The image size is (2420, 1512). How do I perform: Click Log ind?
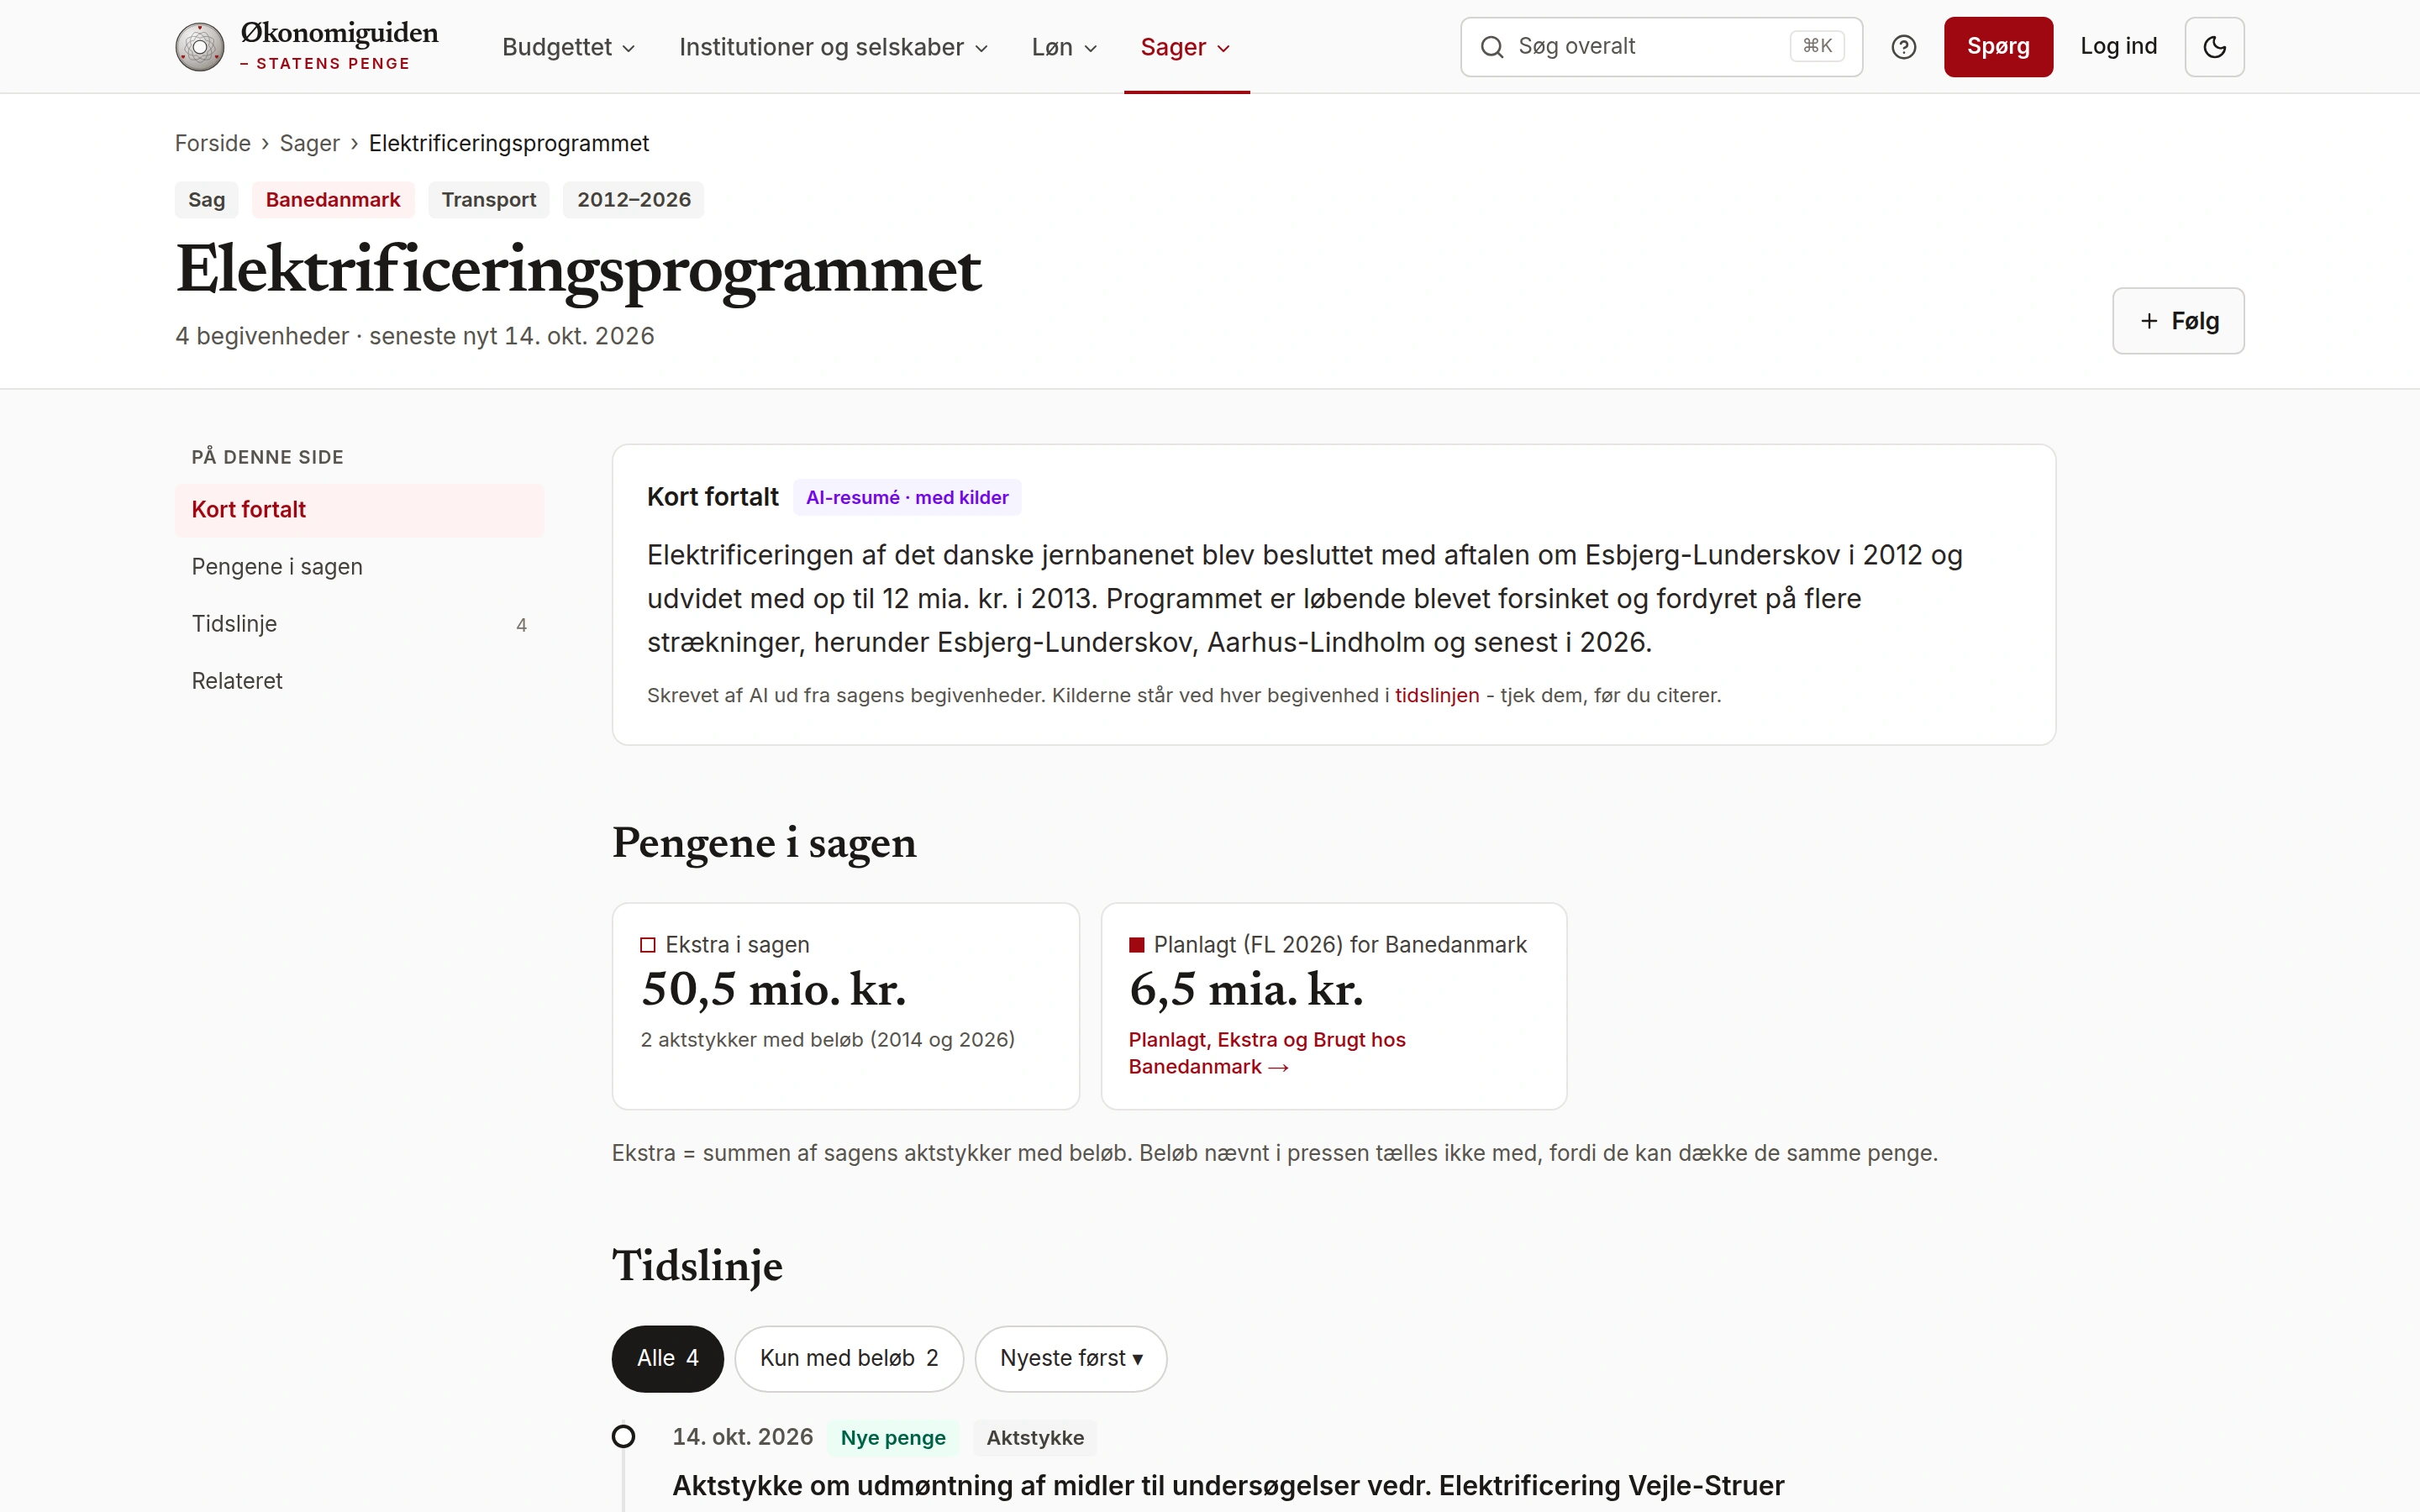tap(2118, 46)
